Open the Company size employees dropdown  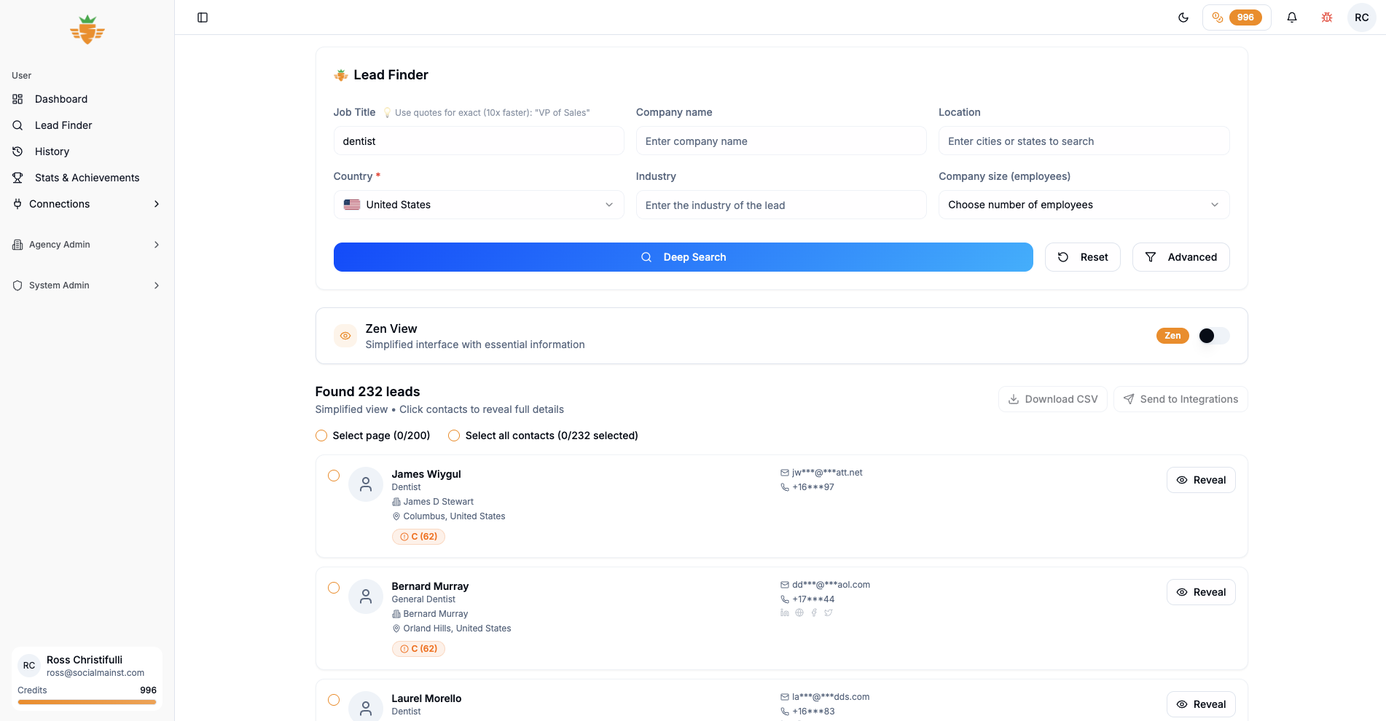[x=1083, y=204]
